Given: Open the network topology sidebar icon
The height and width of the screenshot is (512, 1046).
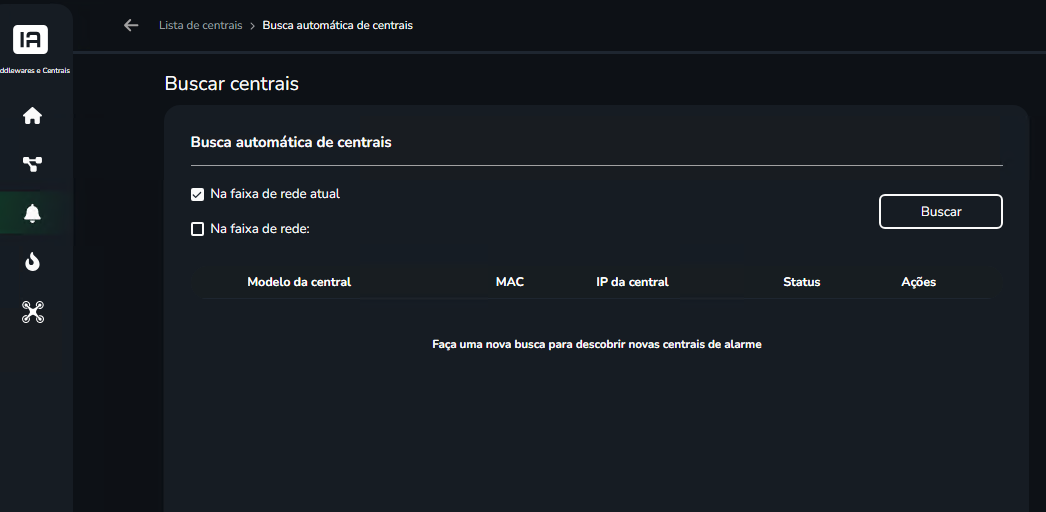Looking at the screenshot, I should pyautogui.click(x=32, y=164).
